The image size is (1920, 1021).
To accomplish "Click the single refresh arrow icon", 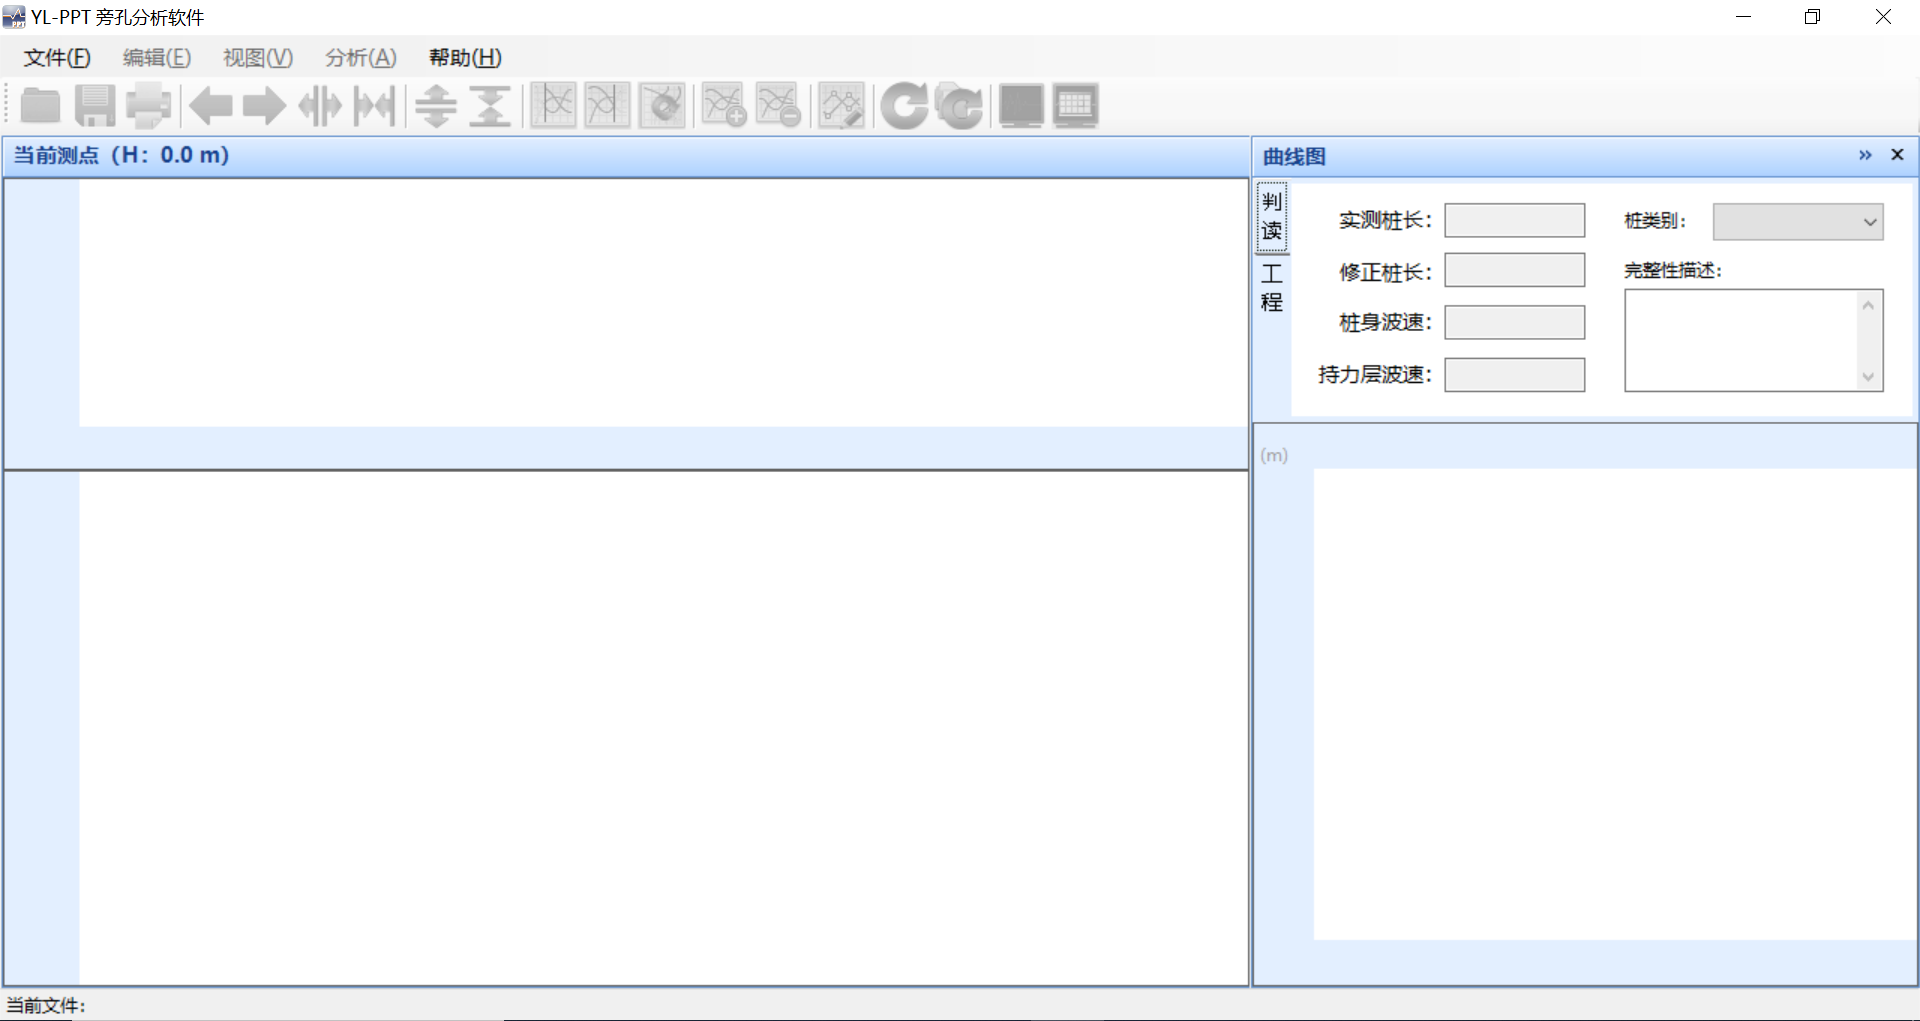I will 905,106.
